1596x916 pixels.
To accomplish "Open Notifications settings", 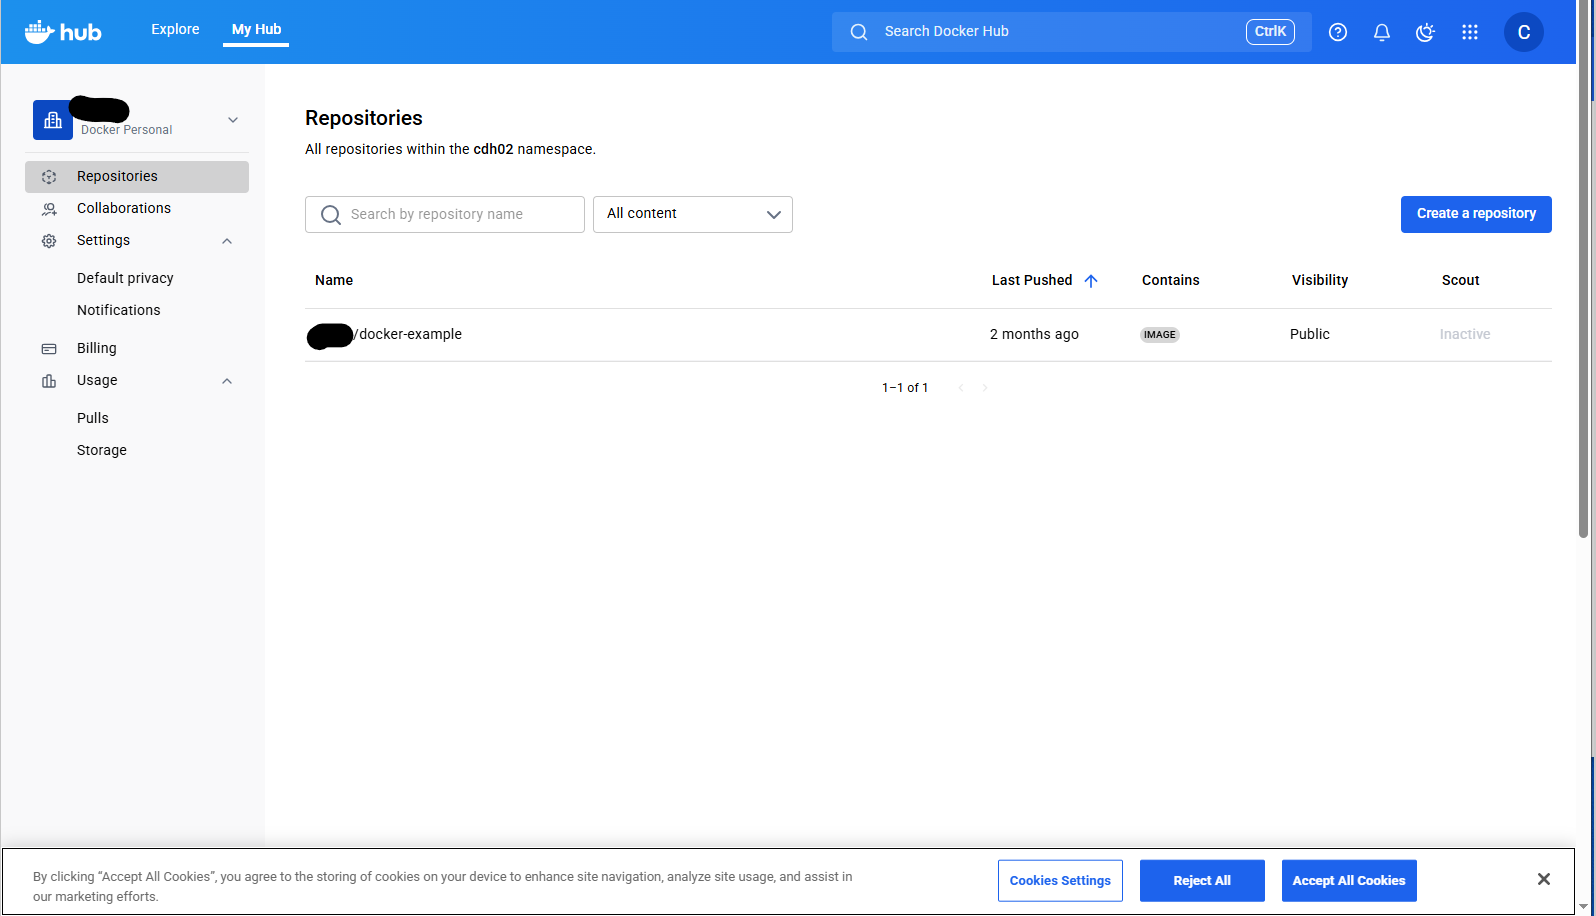I will coord(118,310).
